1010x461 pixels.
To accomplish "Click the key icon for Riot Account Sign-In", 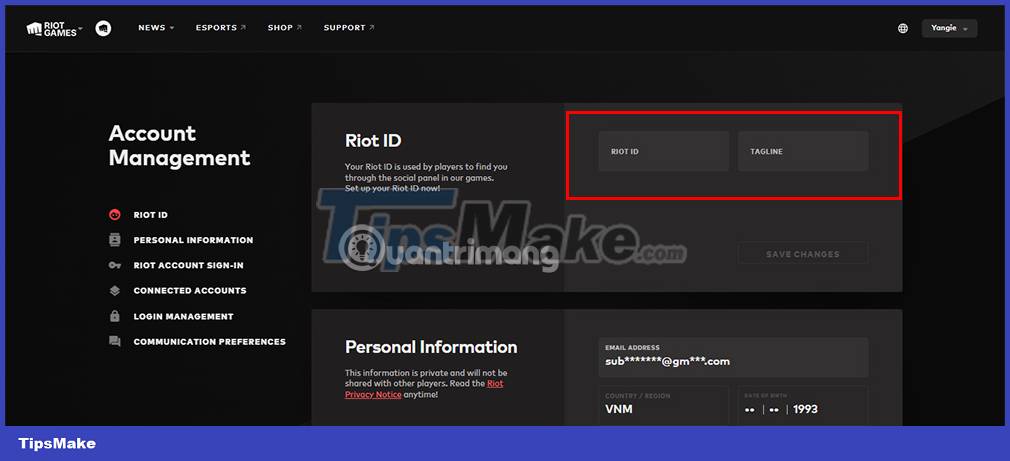I will (115, 265).
